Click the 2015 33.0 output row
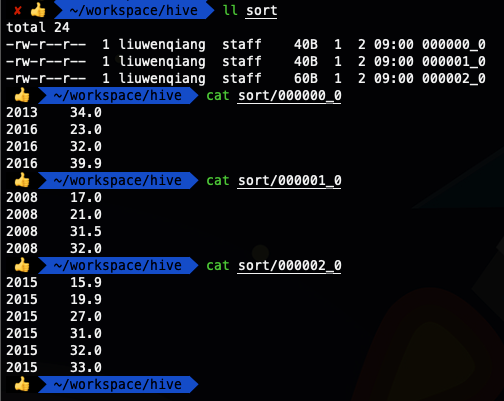Screen dimensions: 504x401 [54, 367]
